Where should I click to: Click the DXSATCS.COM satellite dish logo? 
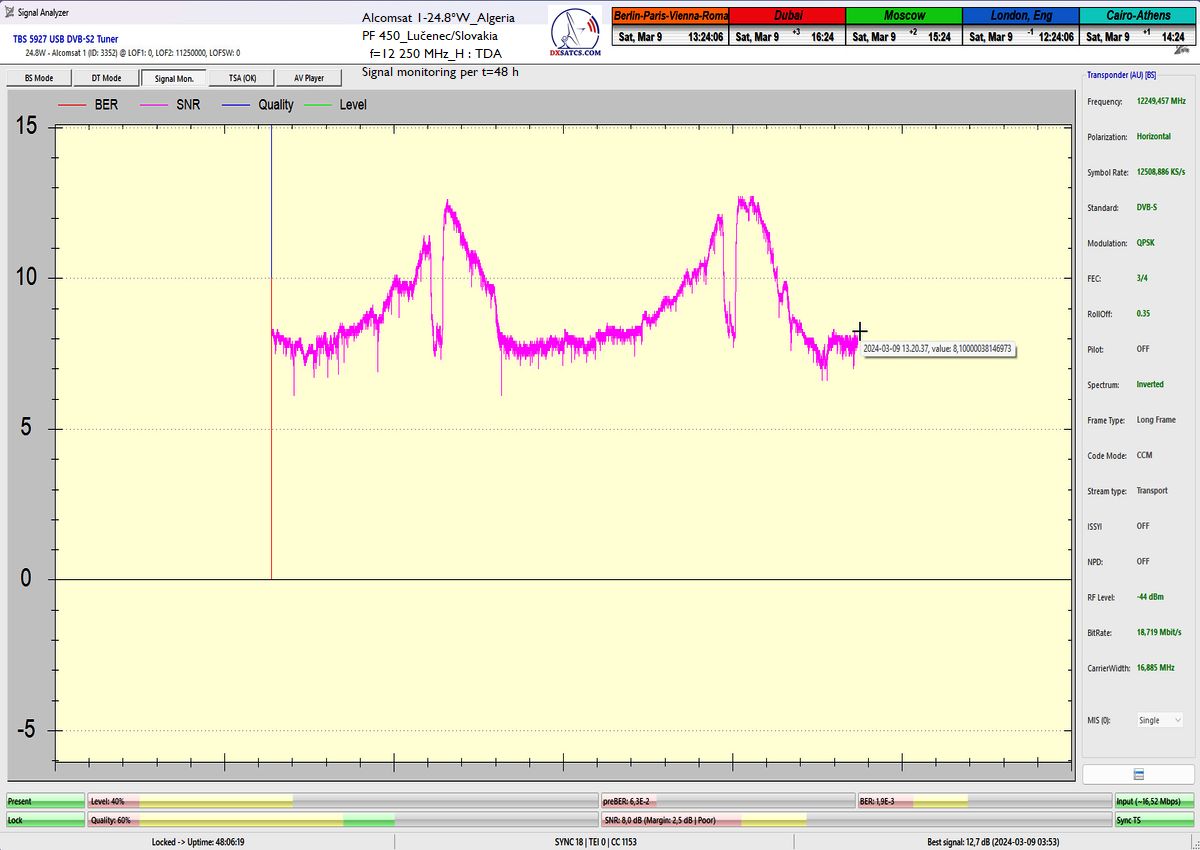pos(576,35)
